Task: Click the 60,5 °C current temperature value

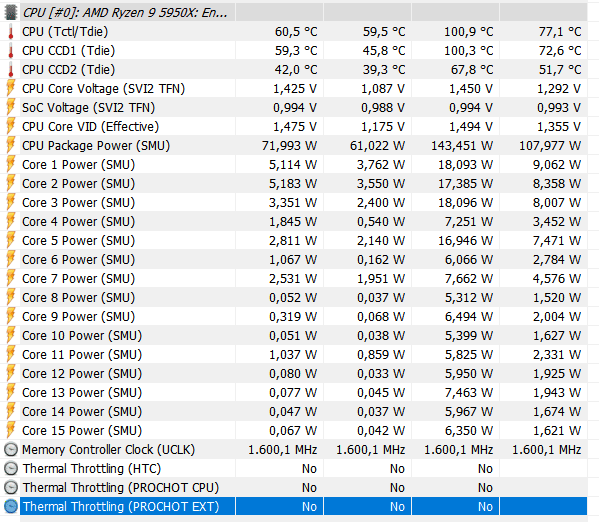Action: click(296, 31)
